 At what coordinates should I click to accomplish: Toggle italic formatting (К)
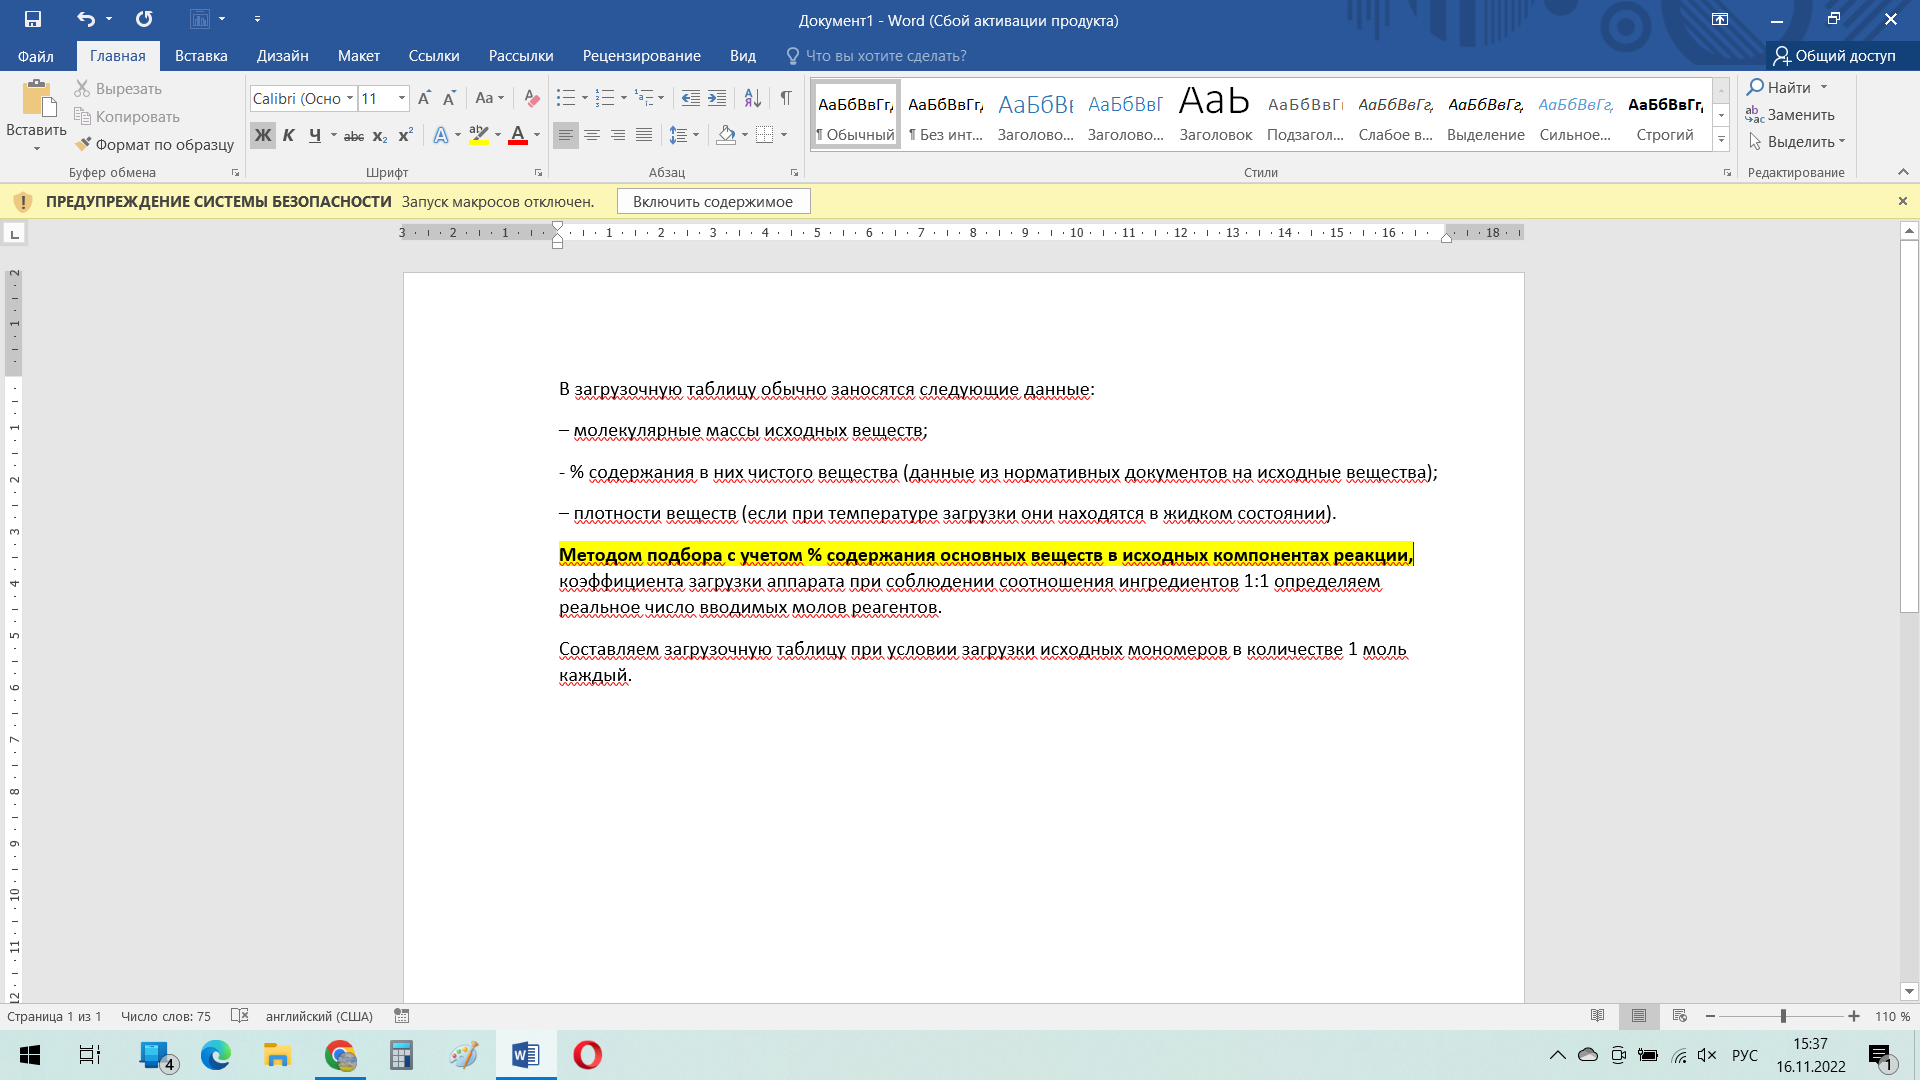(288, 135)
